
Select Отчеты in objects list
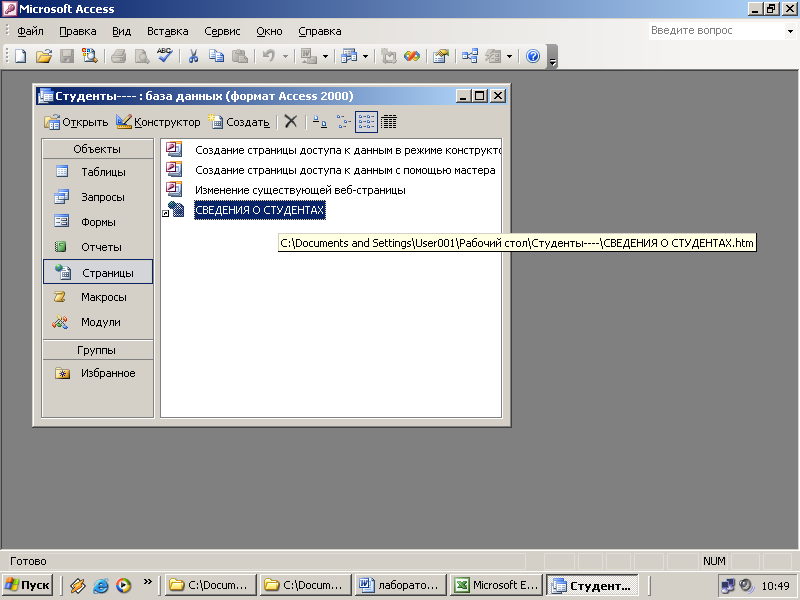(x=97, y=247)
